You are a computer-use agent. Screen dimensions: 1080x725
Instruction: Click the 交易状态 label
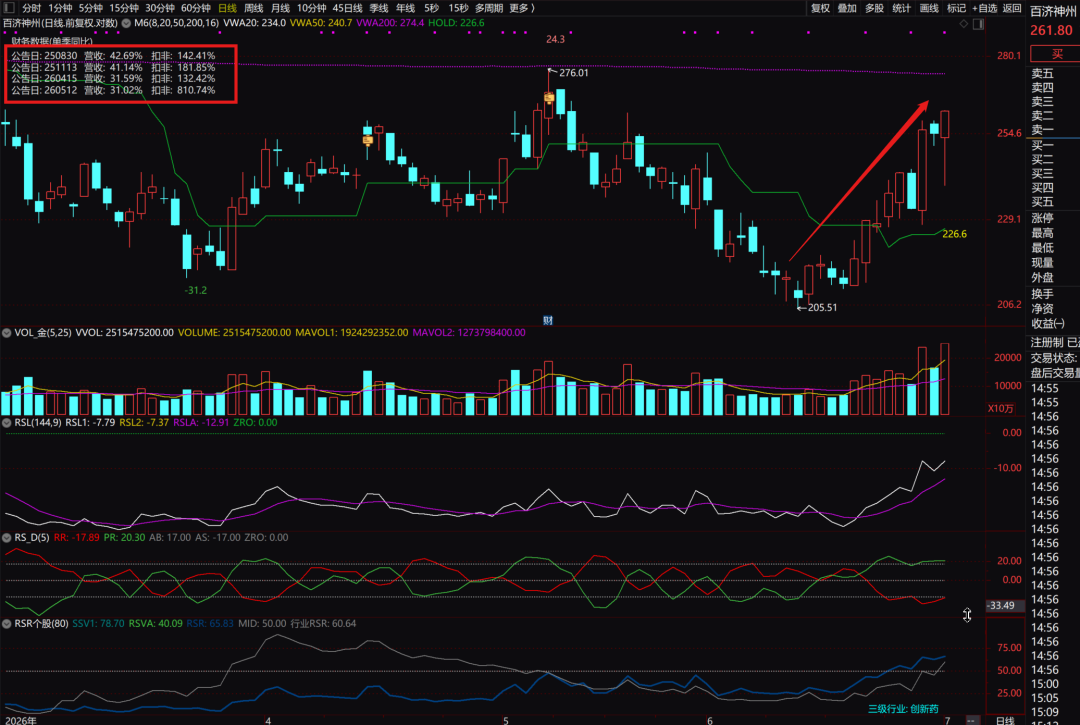click(x=1053, y=358)
